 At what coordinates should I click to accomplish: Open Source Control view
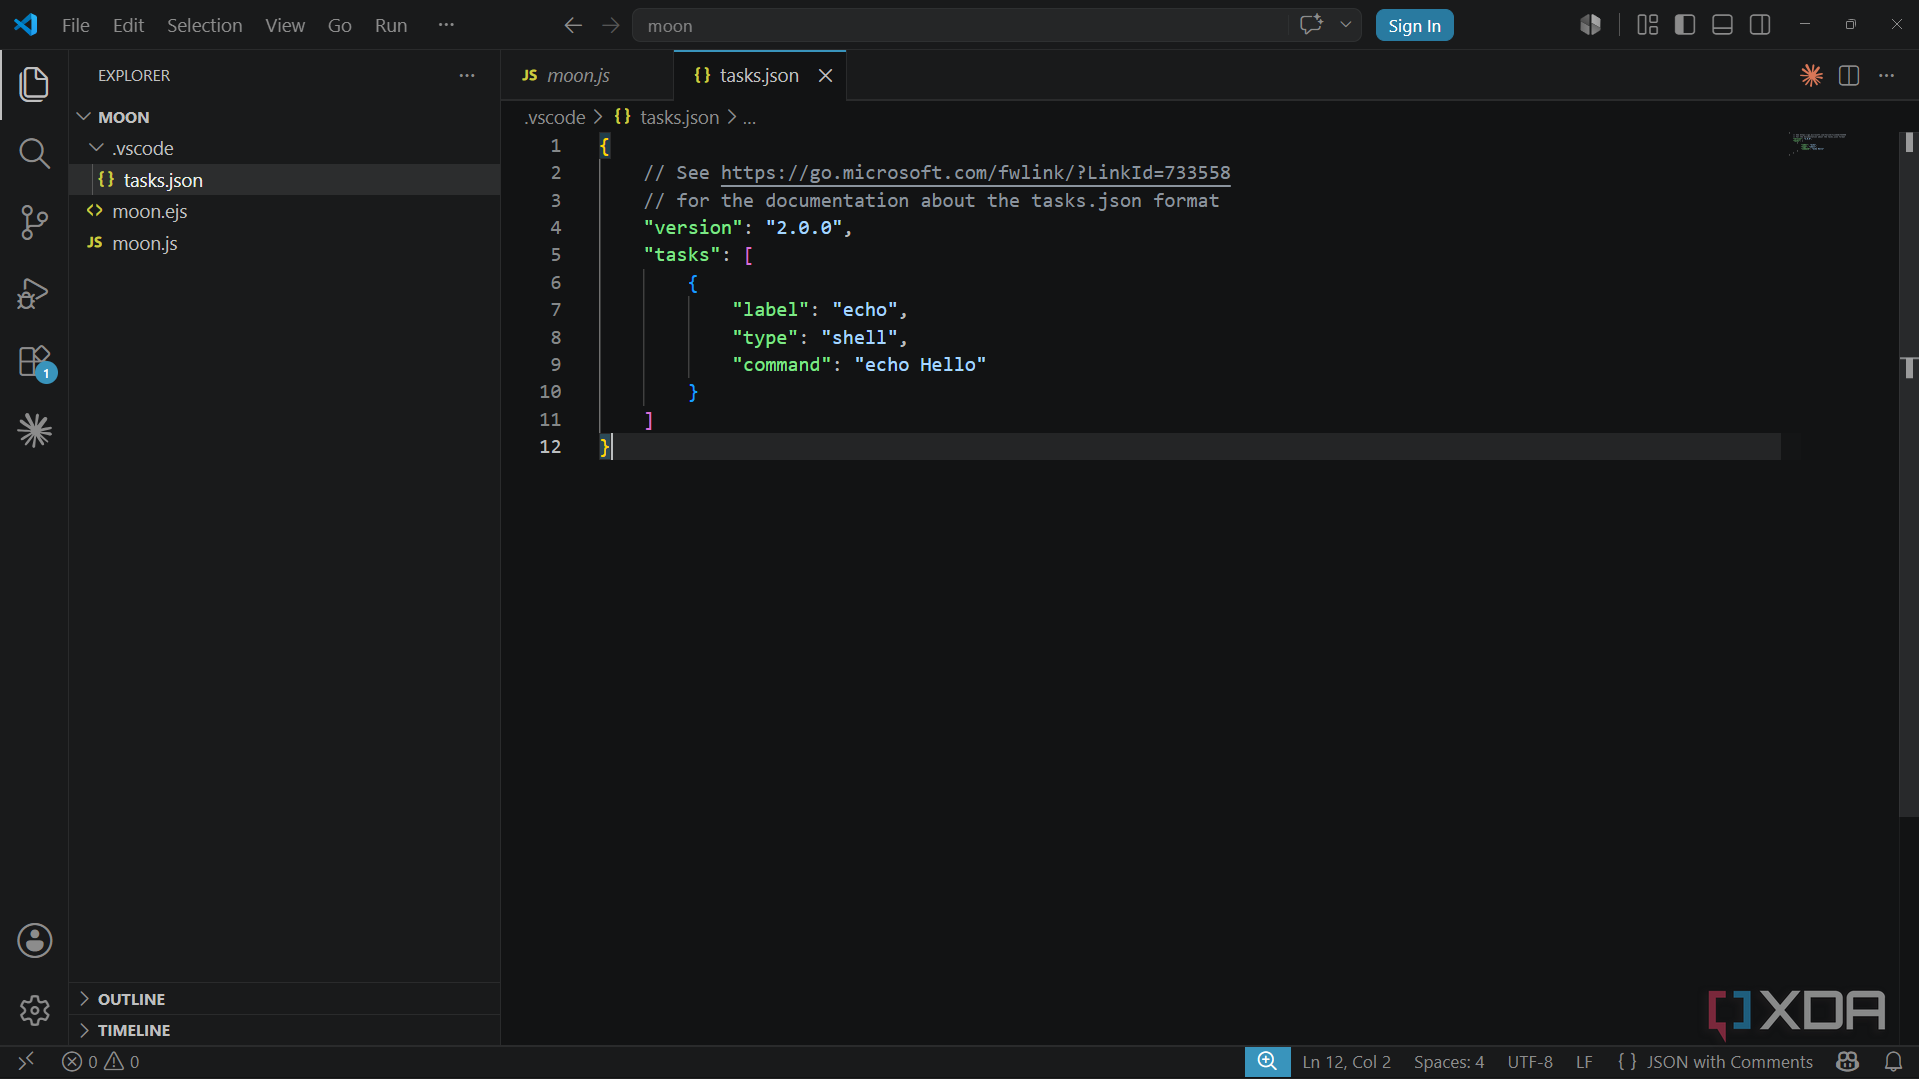point(34,222)
